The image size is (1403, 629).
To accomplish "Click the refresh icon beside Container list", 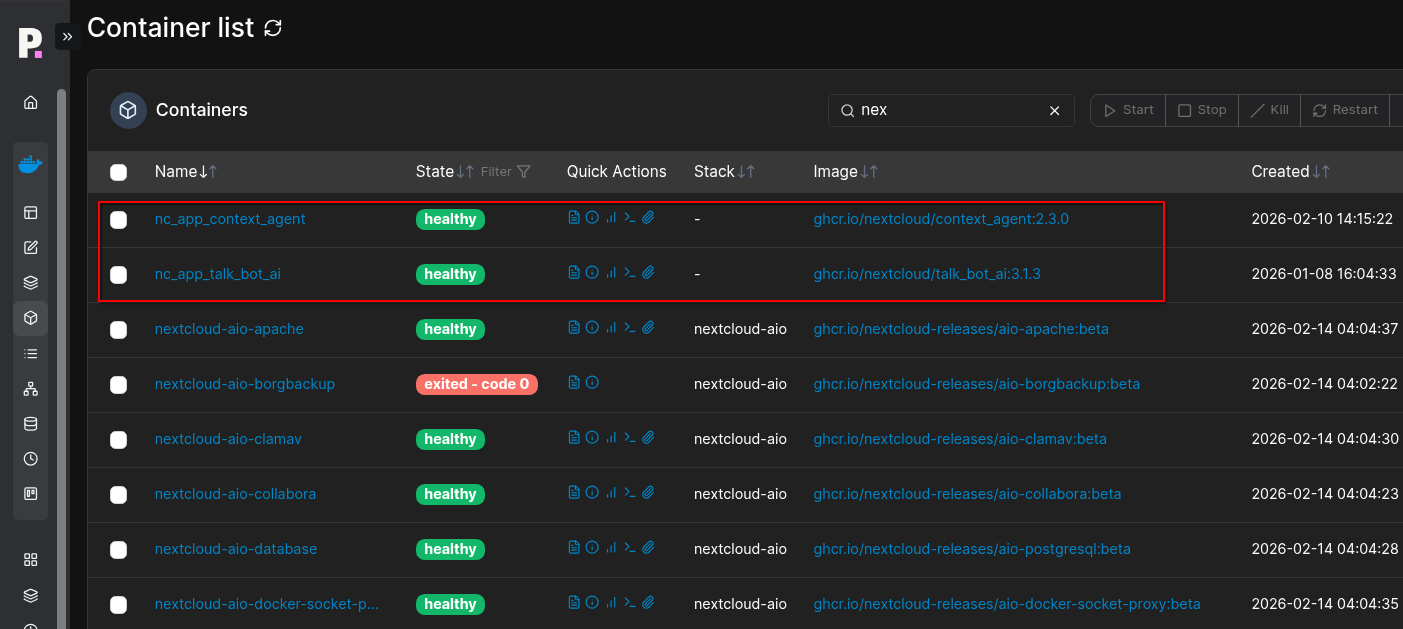I will click(273, 28).
